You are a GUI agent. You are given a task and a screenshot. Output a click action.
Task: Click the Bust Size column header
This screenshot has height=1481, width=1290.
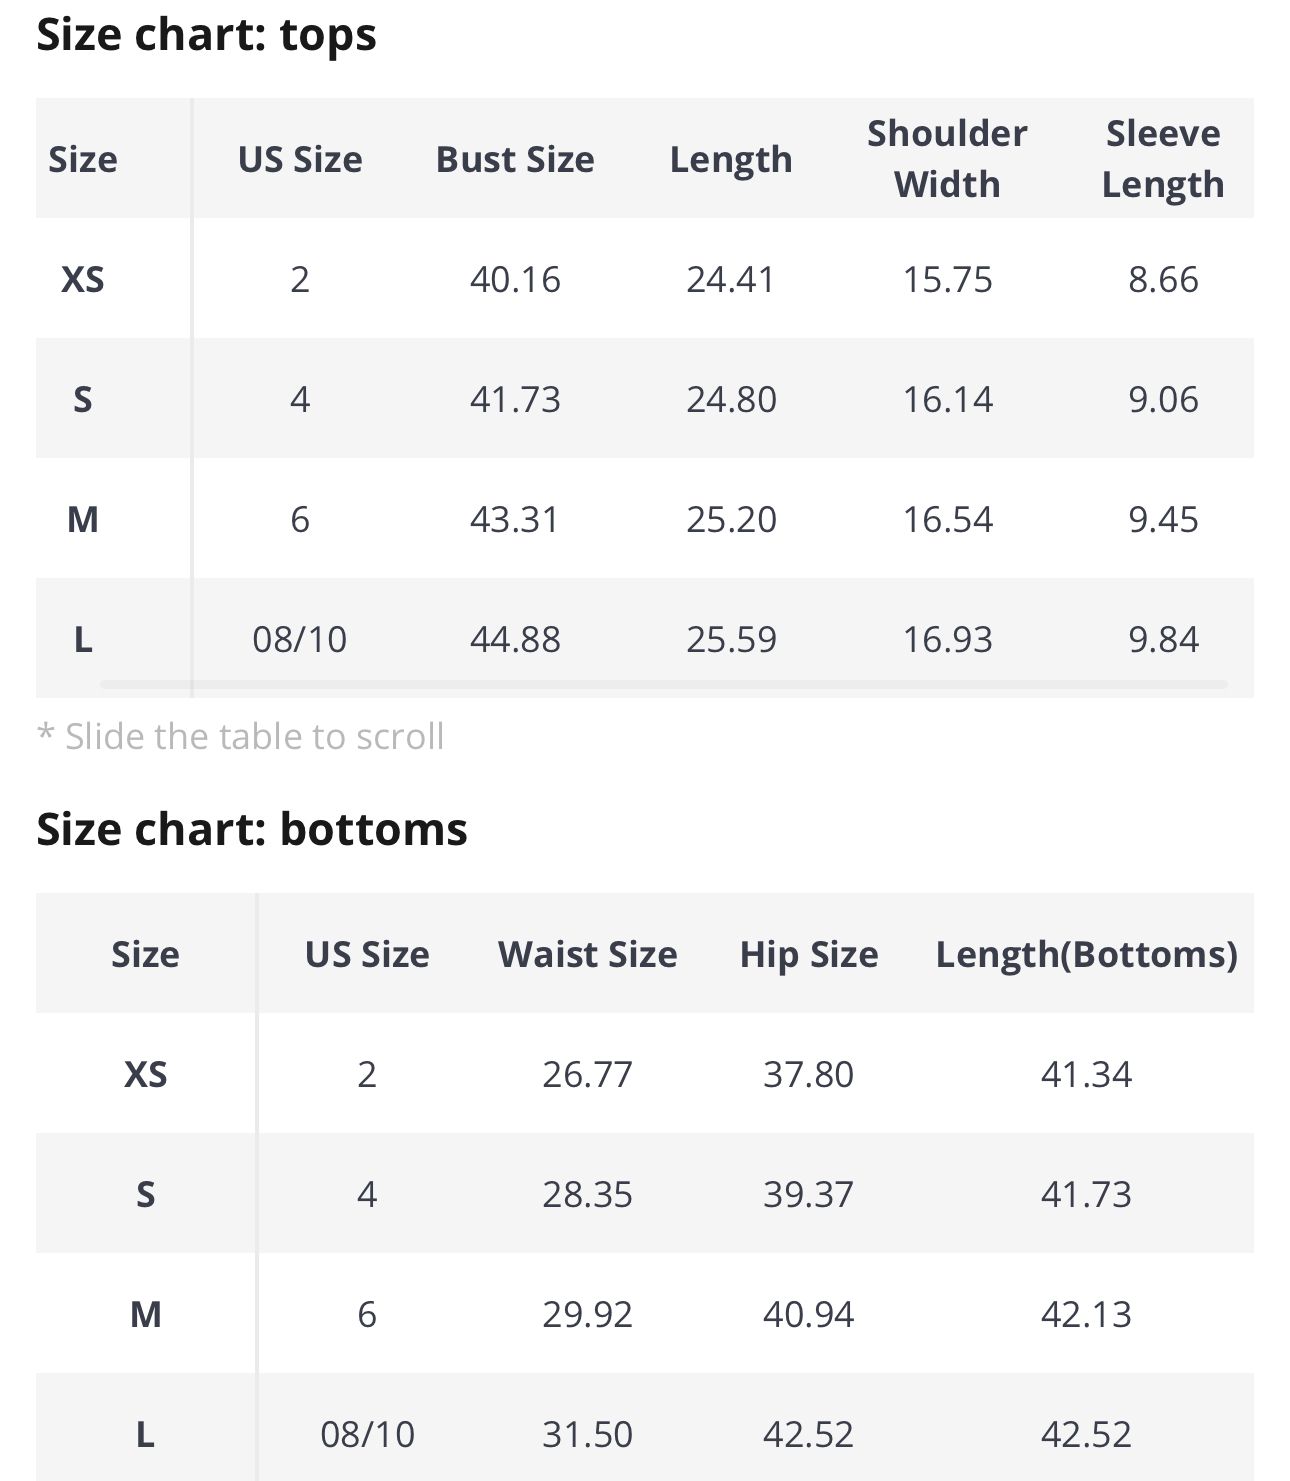(x=515, y=160)
